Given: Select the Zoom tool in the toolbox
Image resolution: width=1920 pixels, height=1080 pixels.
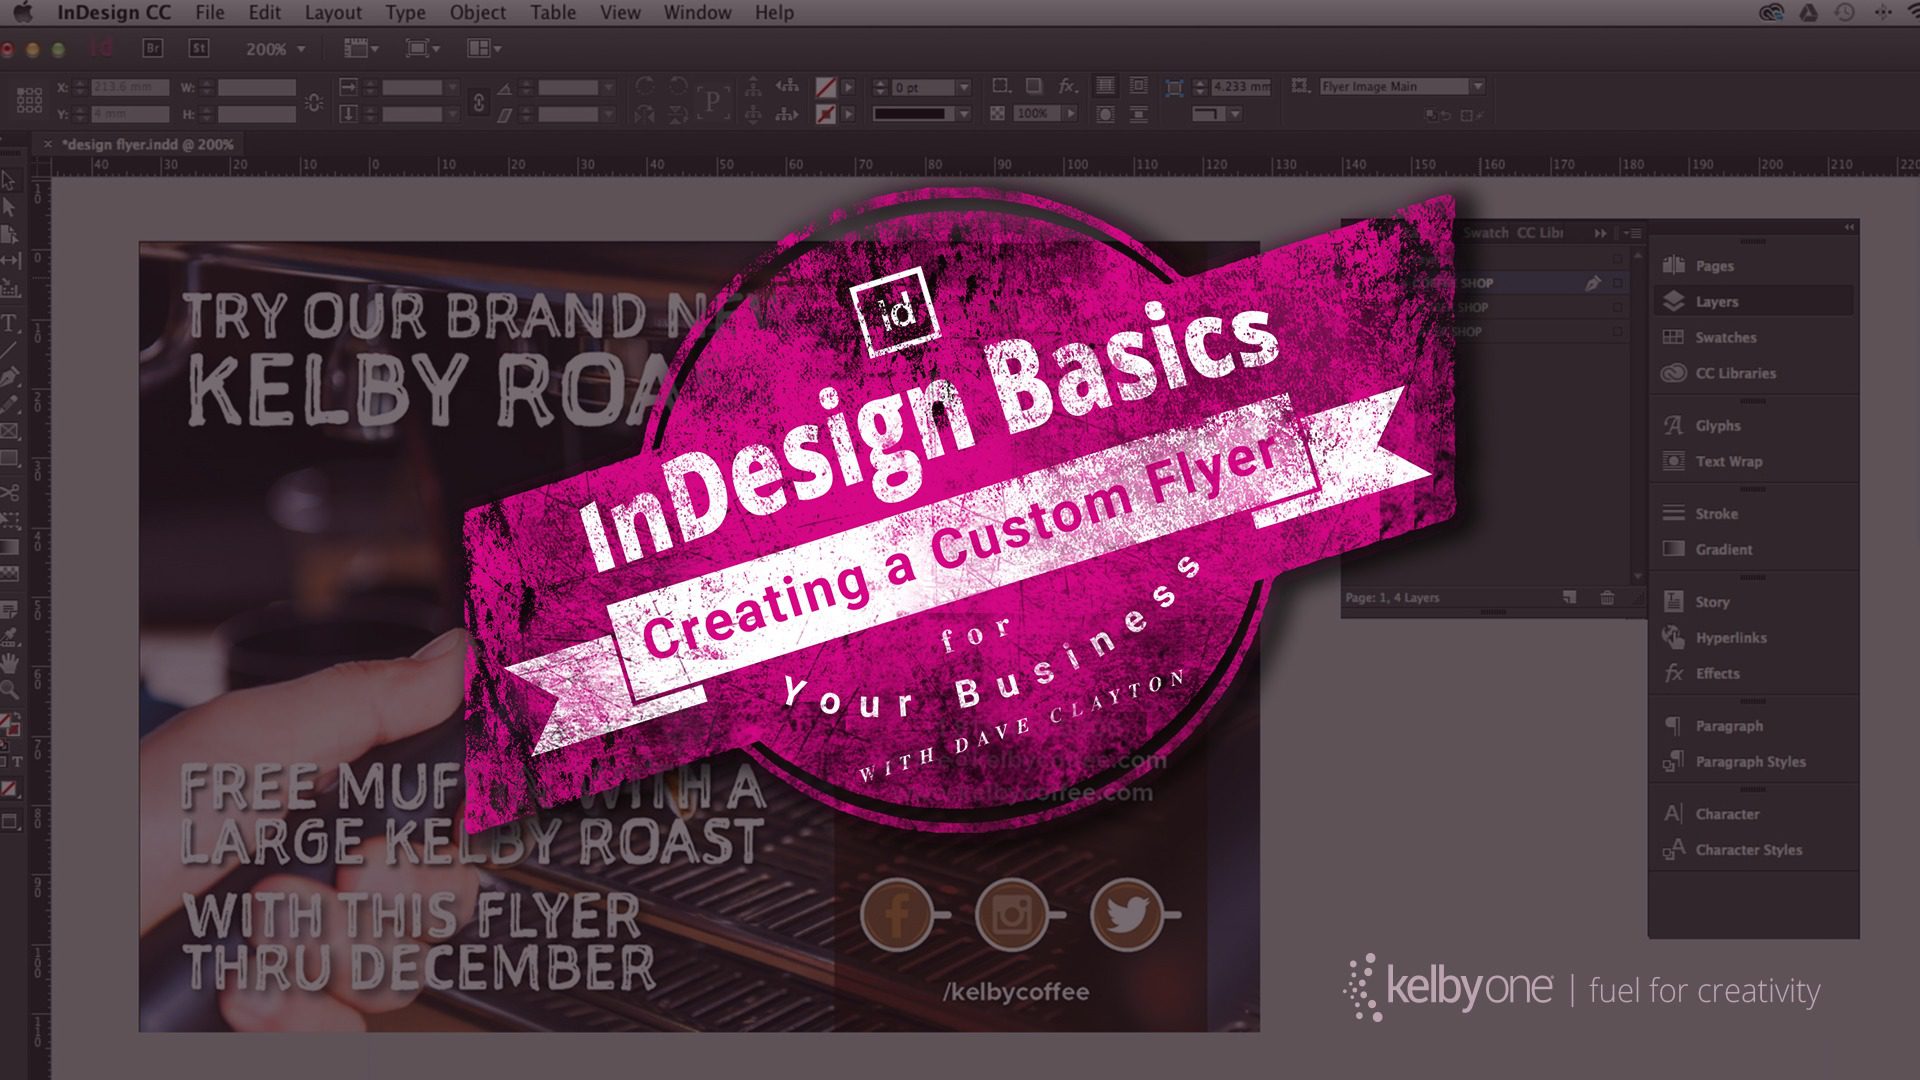Looking at the screenshot, I should click(x=9, y=689).
